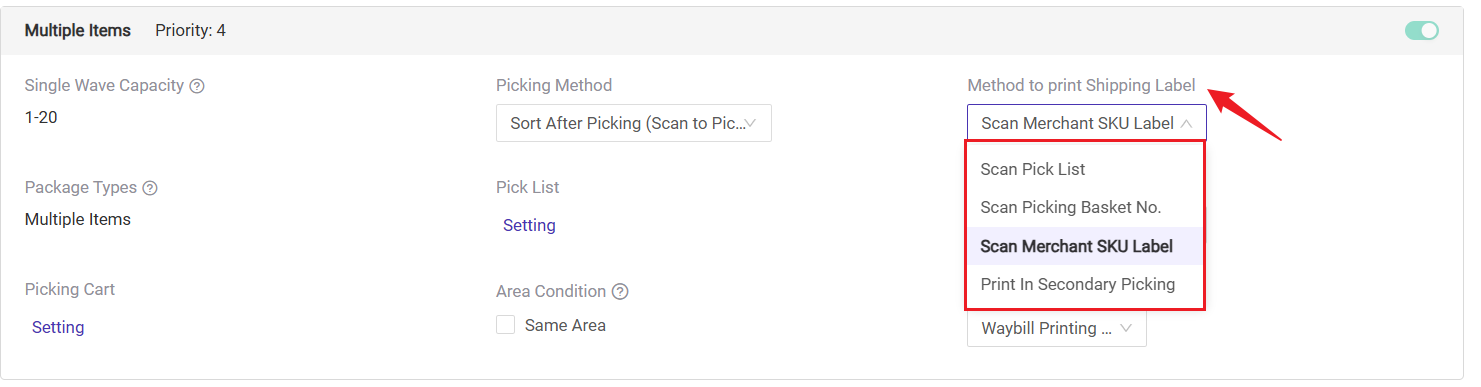Click the Priority: 4 label
This screenshot has width=1481, height=387.
(x=190, y=31)
